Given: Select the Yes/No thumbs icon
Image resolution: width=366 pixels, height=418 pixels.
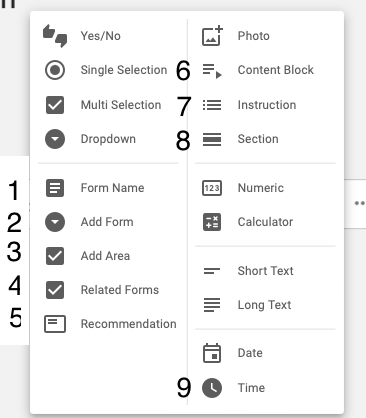Looking at the screenshot, I should pyautogui.click(x=55, y=36).
